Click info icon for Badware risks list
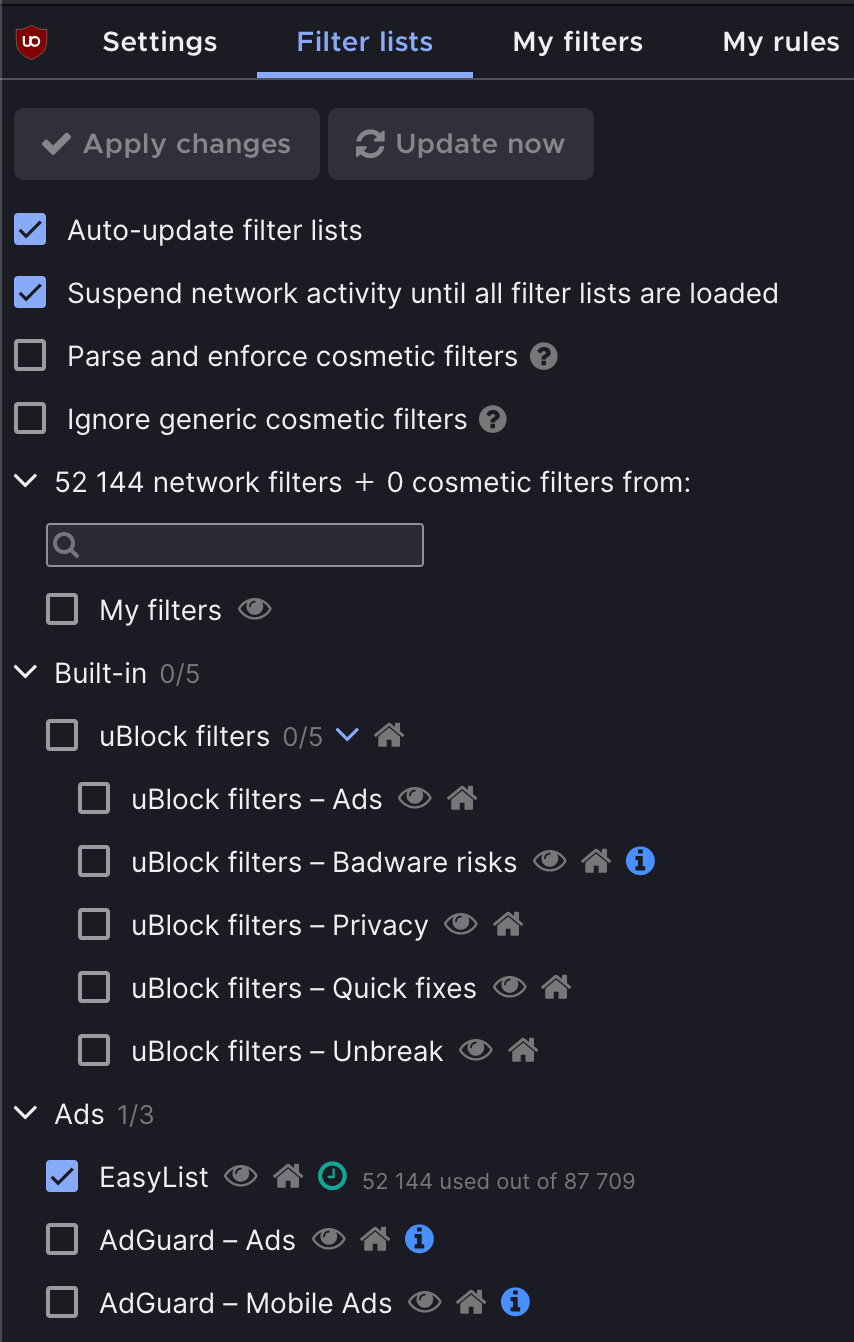Screen dimensions: 854x1342 pyautogui.click(x=640, y=861)
